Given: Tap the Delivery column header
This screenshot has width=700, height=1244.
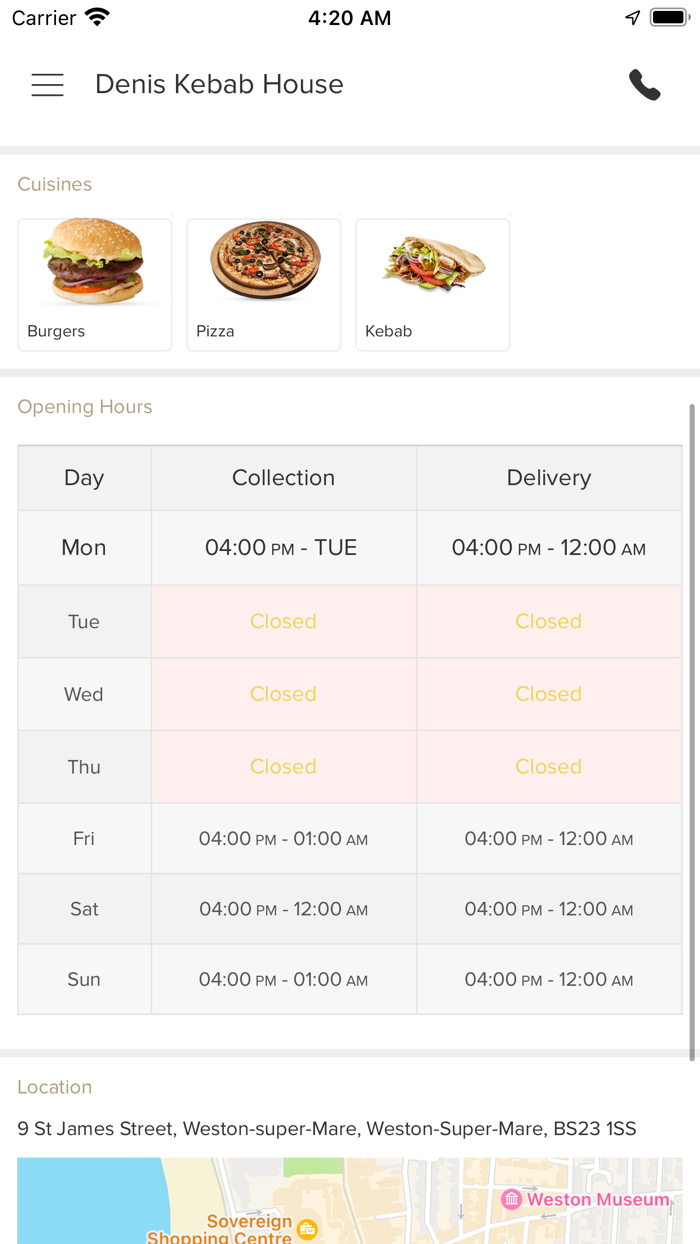Looking at the screenshot, I should coord(548,477).
